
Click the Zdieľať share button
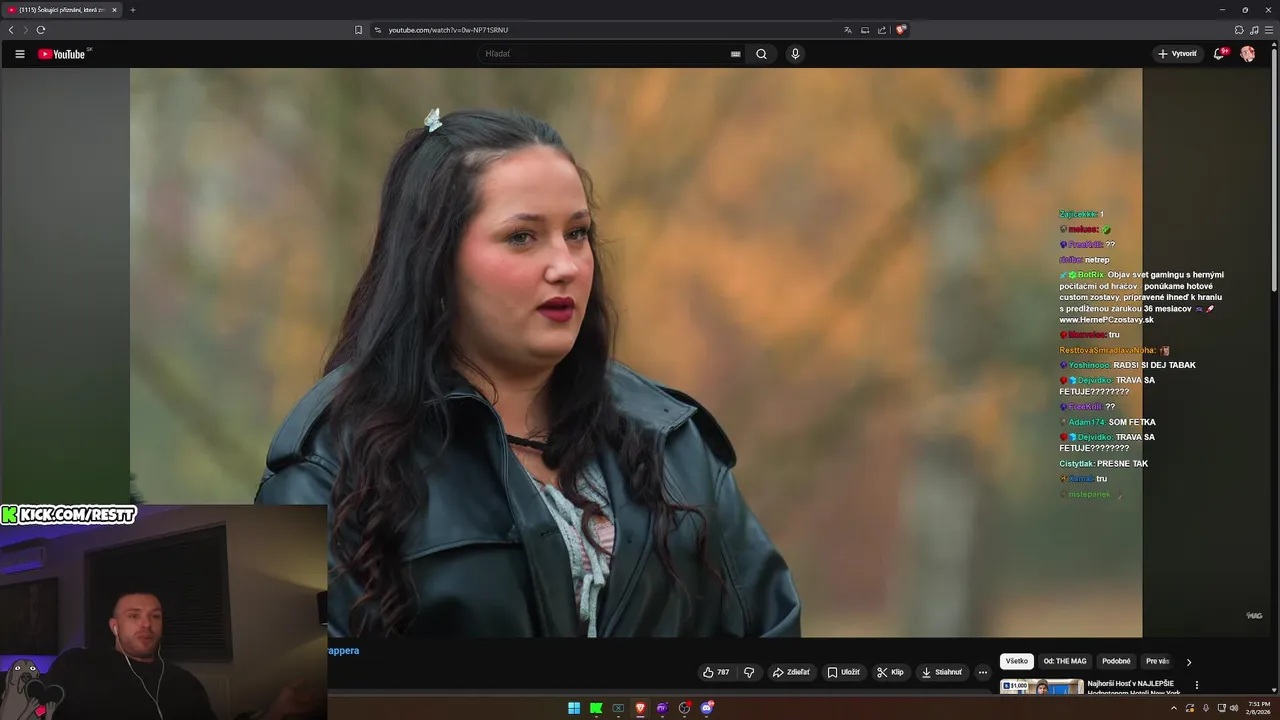click(791, 672)
